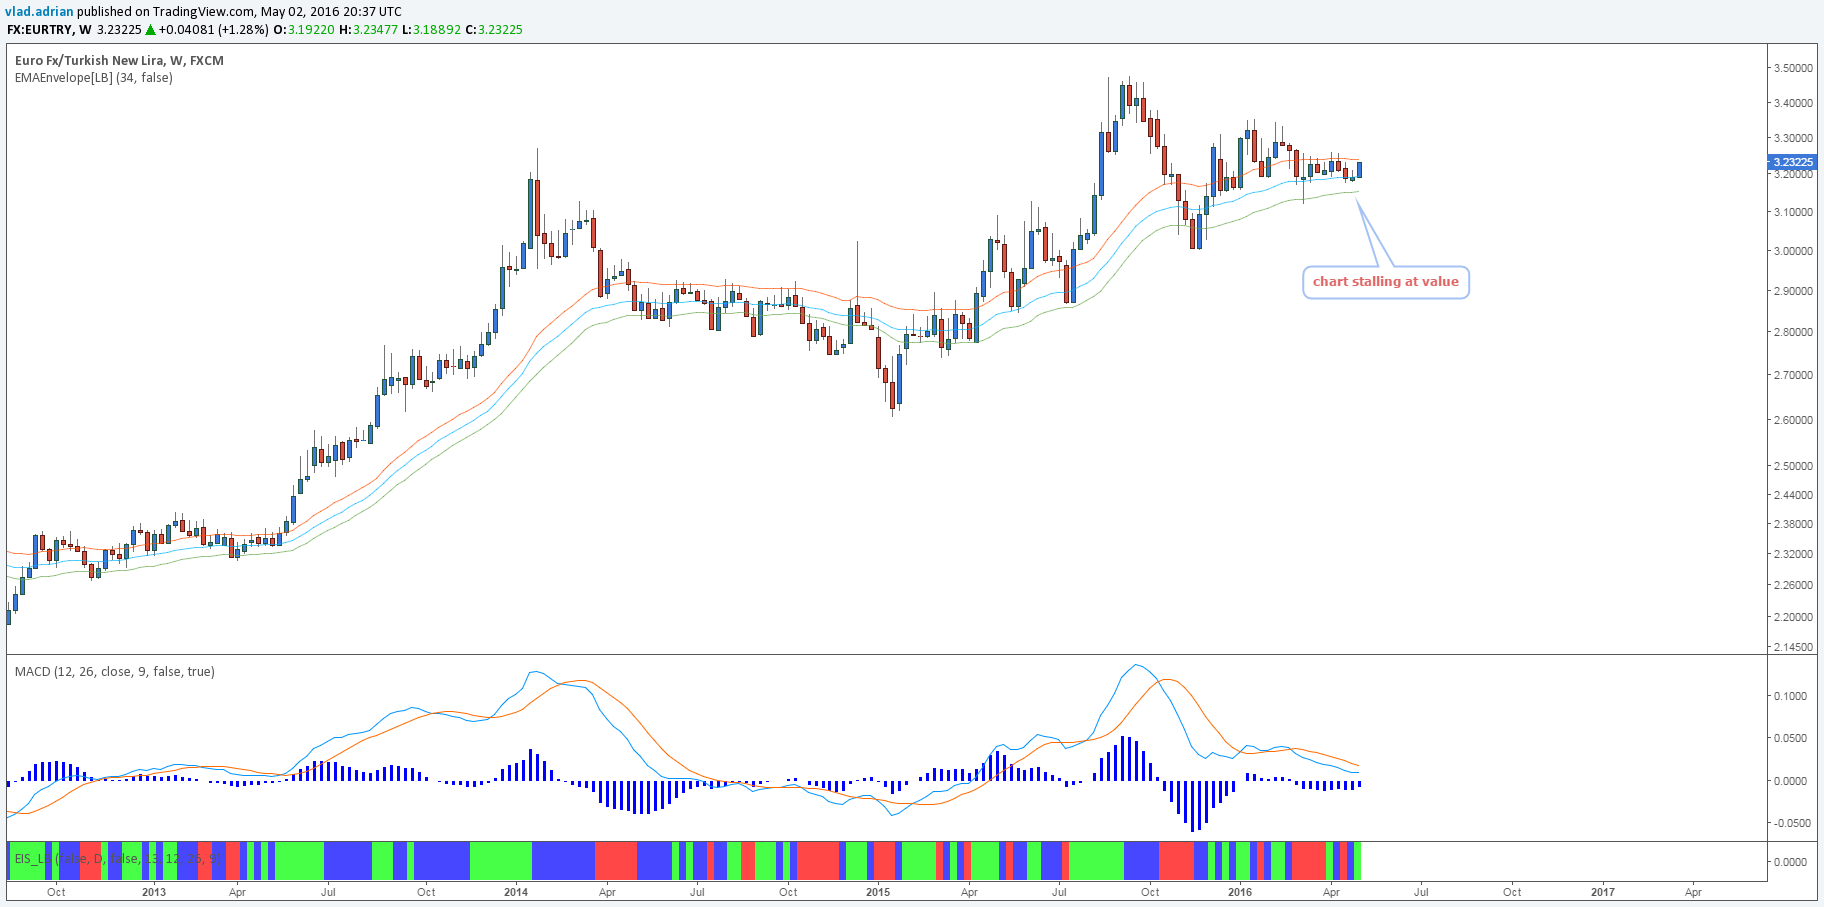Click the MACD (12, 26, close, 9) legend
Viewport: 1824px width, 907px height.
115,671
